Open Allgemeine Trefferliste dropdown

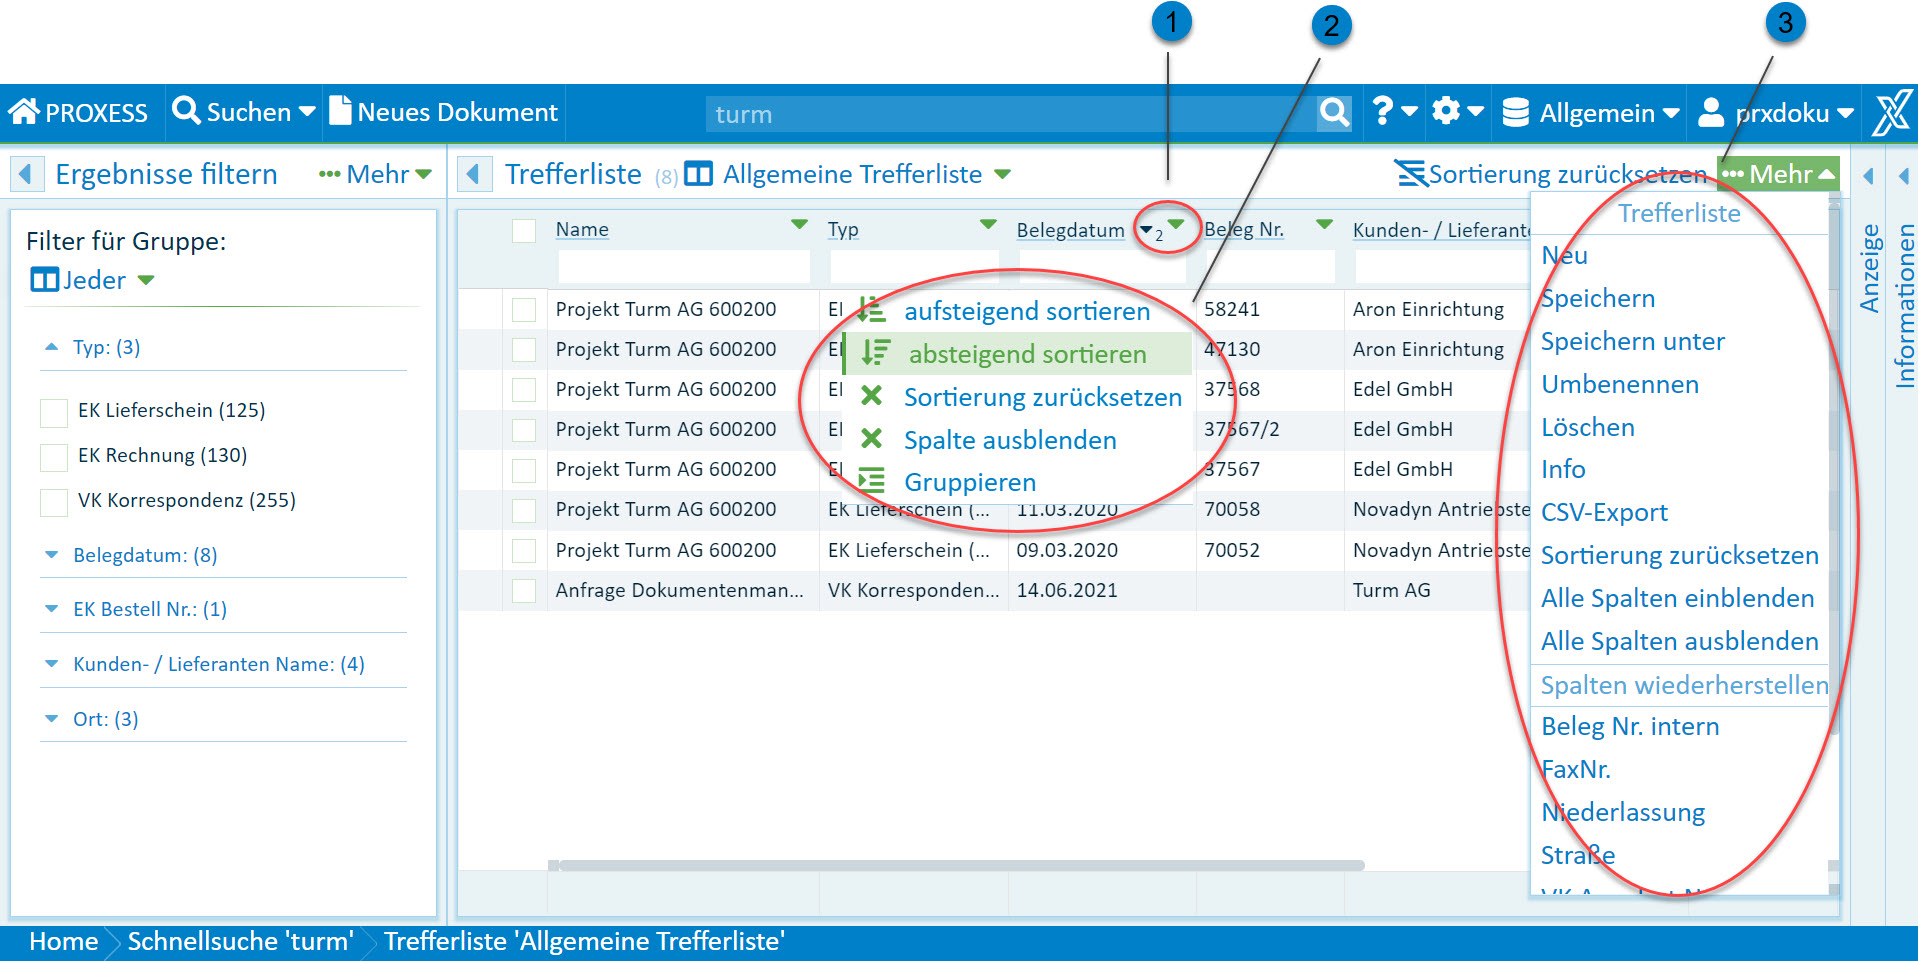pyautogui.click(x=1002, y=175)
